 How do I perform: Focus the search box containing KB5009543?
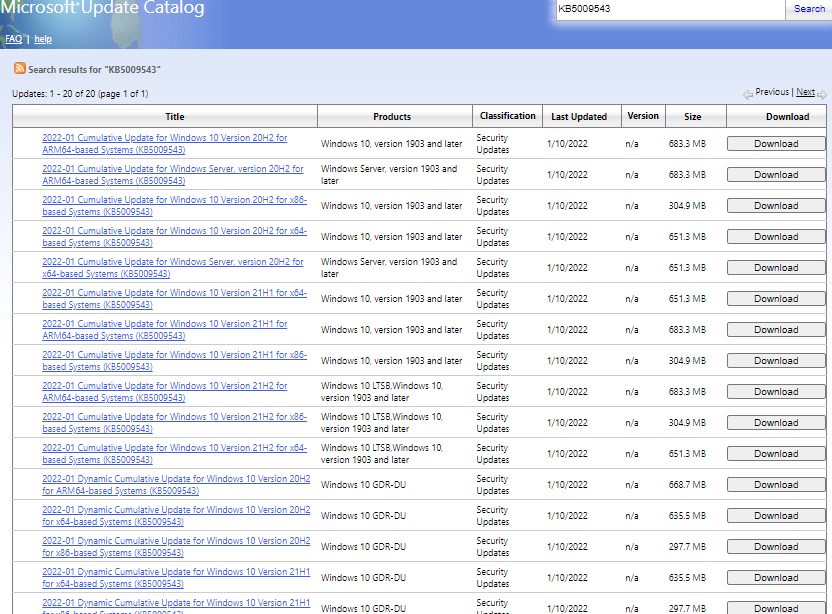pyautogui.click(x=669, y=9)
